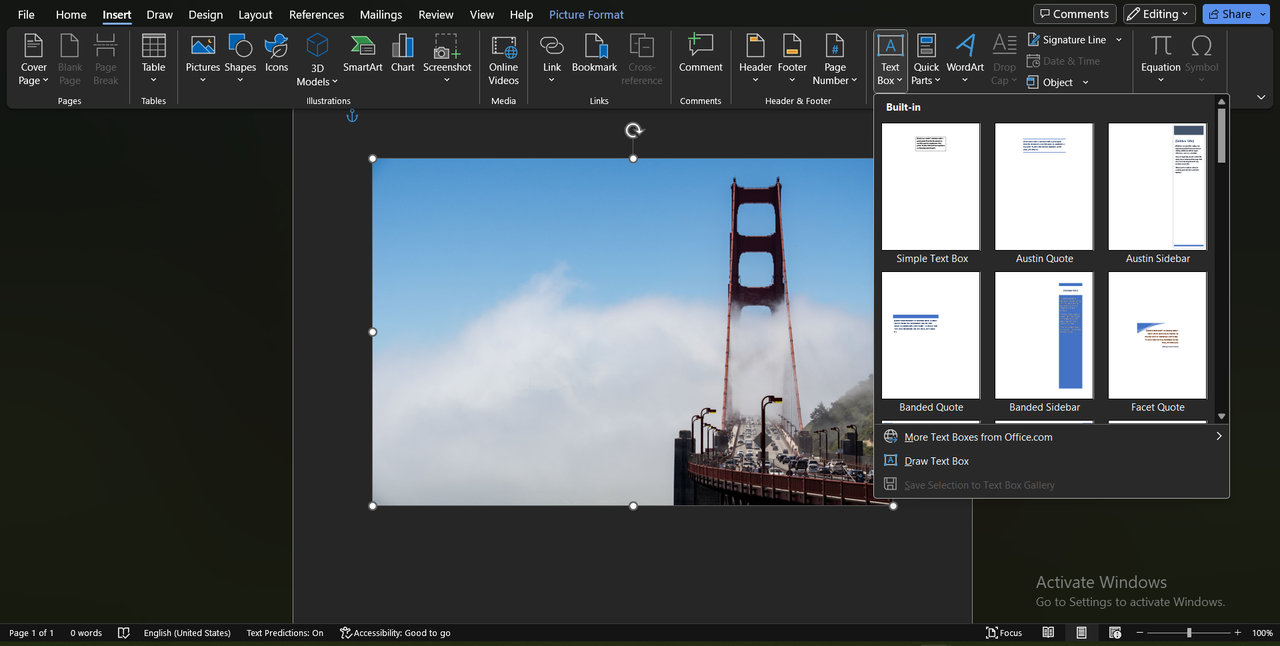Click the zoom in plus button
1280x646 pixels.
pos(1238,633)
